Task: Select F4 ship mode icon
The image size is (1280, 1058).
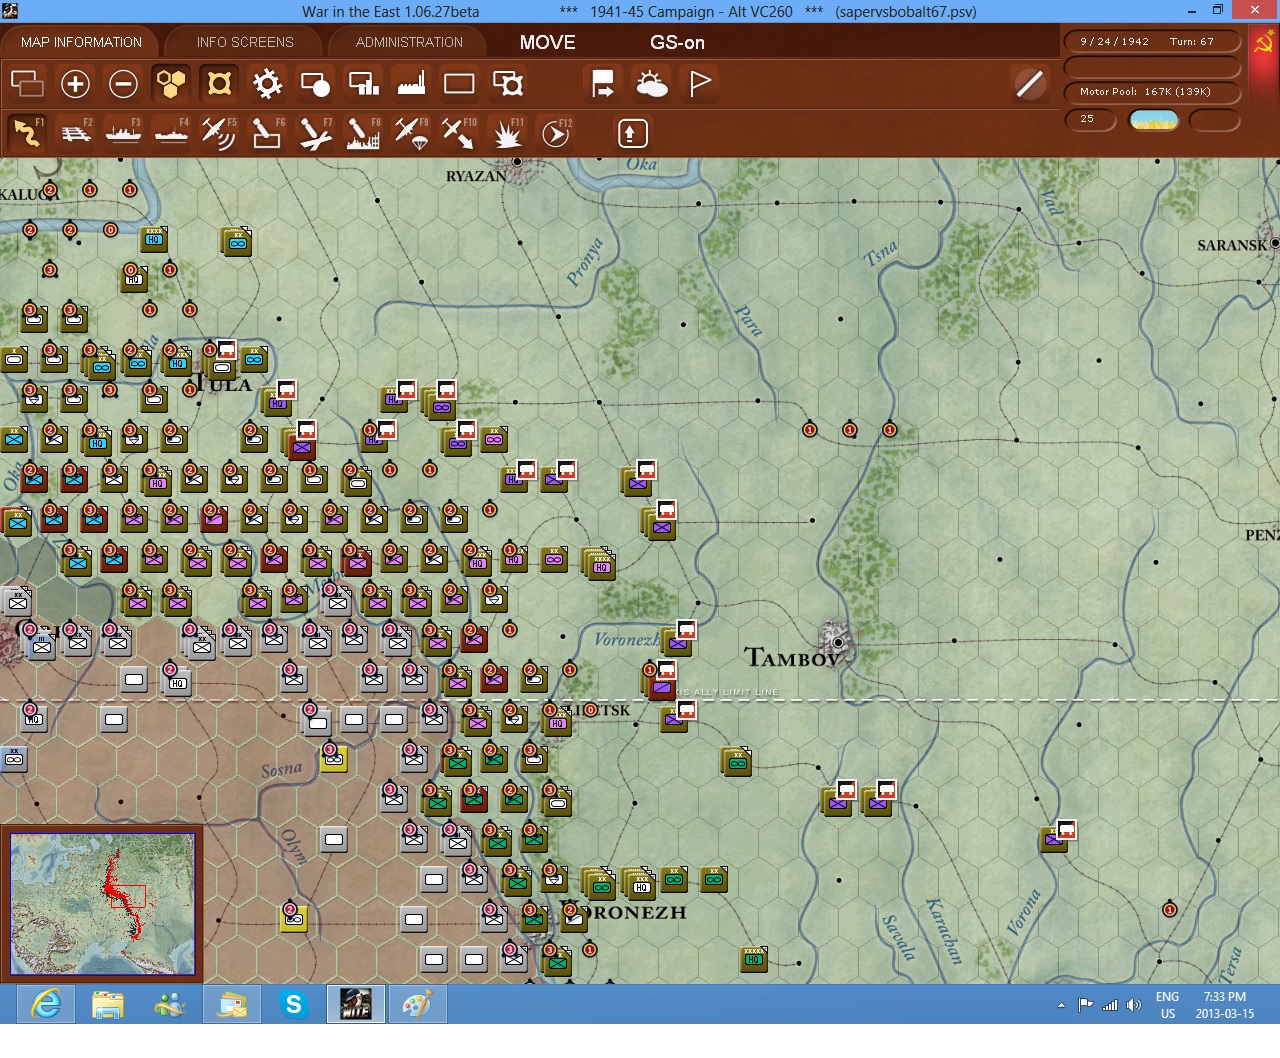Action: (172, 133)
